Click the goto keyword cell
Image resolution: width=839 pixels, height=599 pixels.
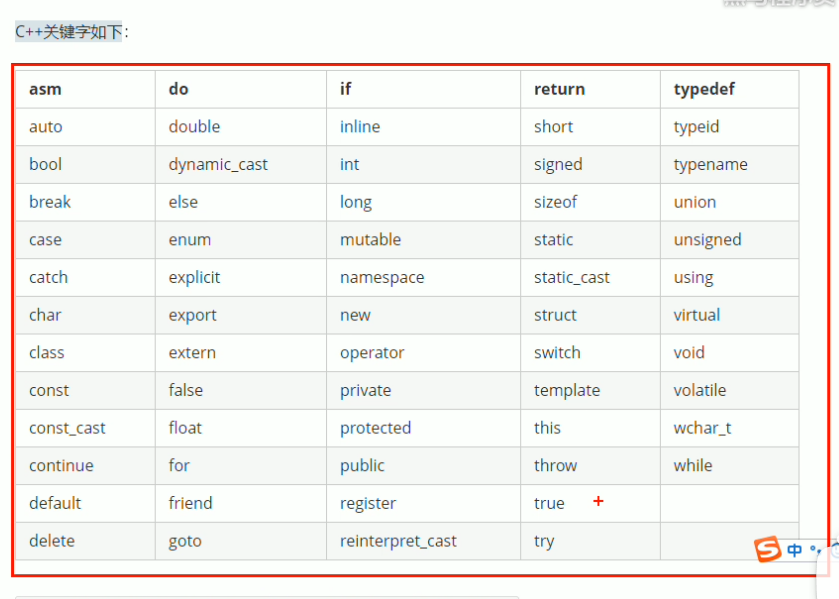[x=241, y=541]
